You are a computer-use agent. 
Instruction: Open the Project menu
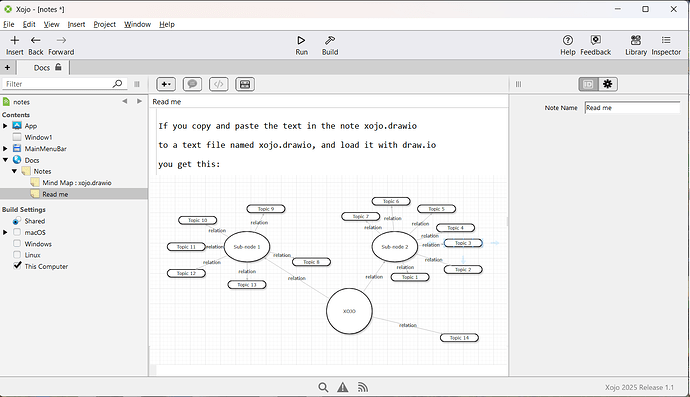click(104, 24)
